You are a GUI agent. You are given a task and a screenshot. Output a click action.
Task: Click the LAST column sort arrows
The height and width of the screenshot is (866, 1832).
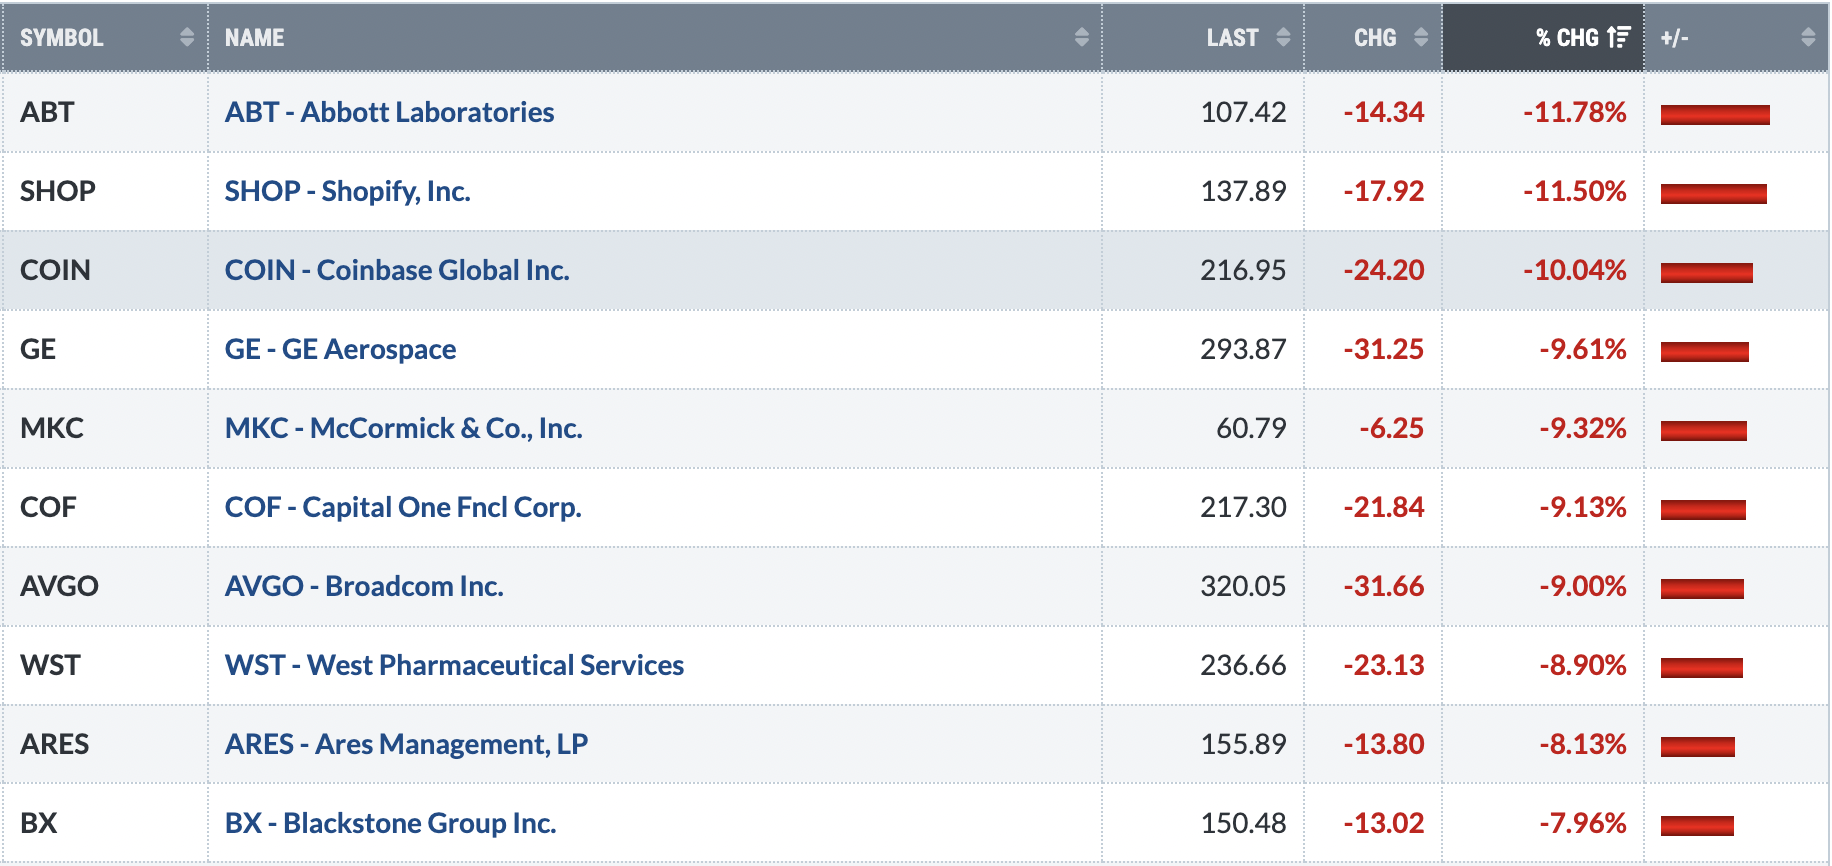pyautogui.click(x=1283, y=38)
